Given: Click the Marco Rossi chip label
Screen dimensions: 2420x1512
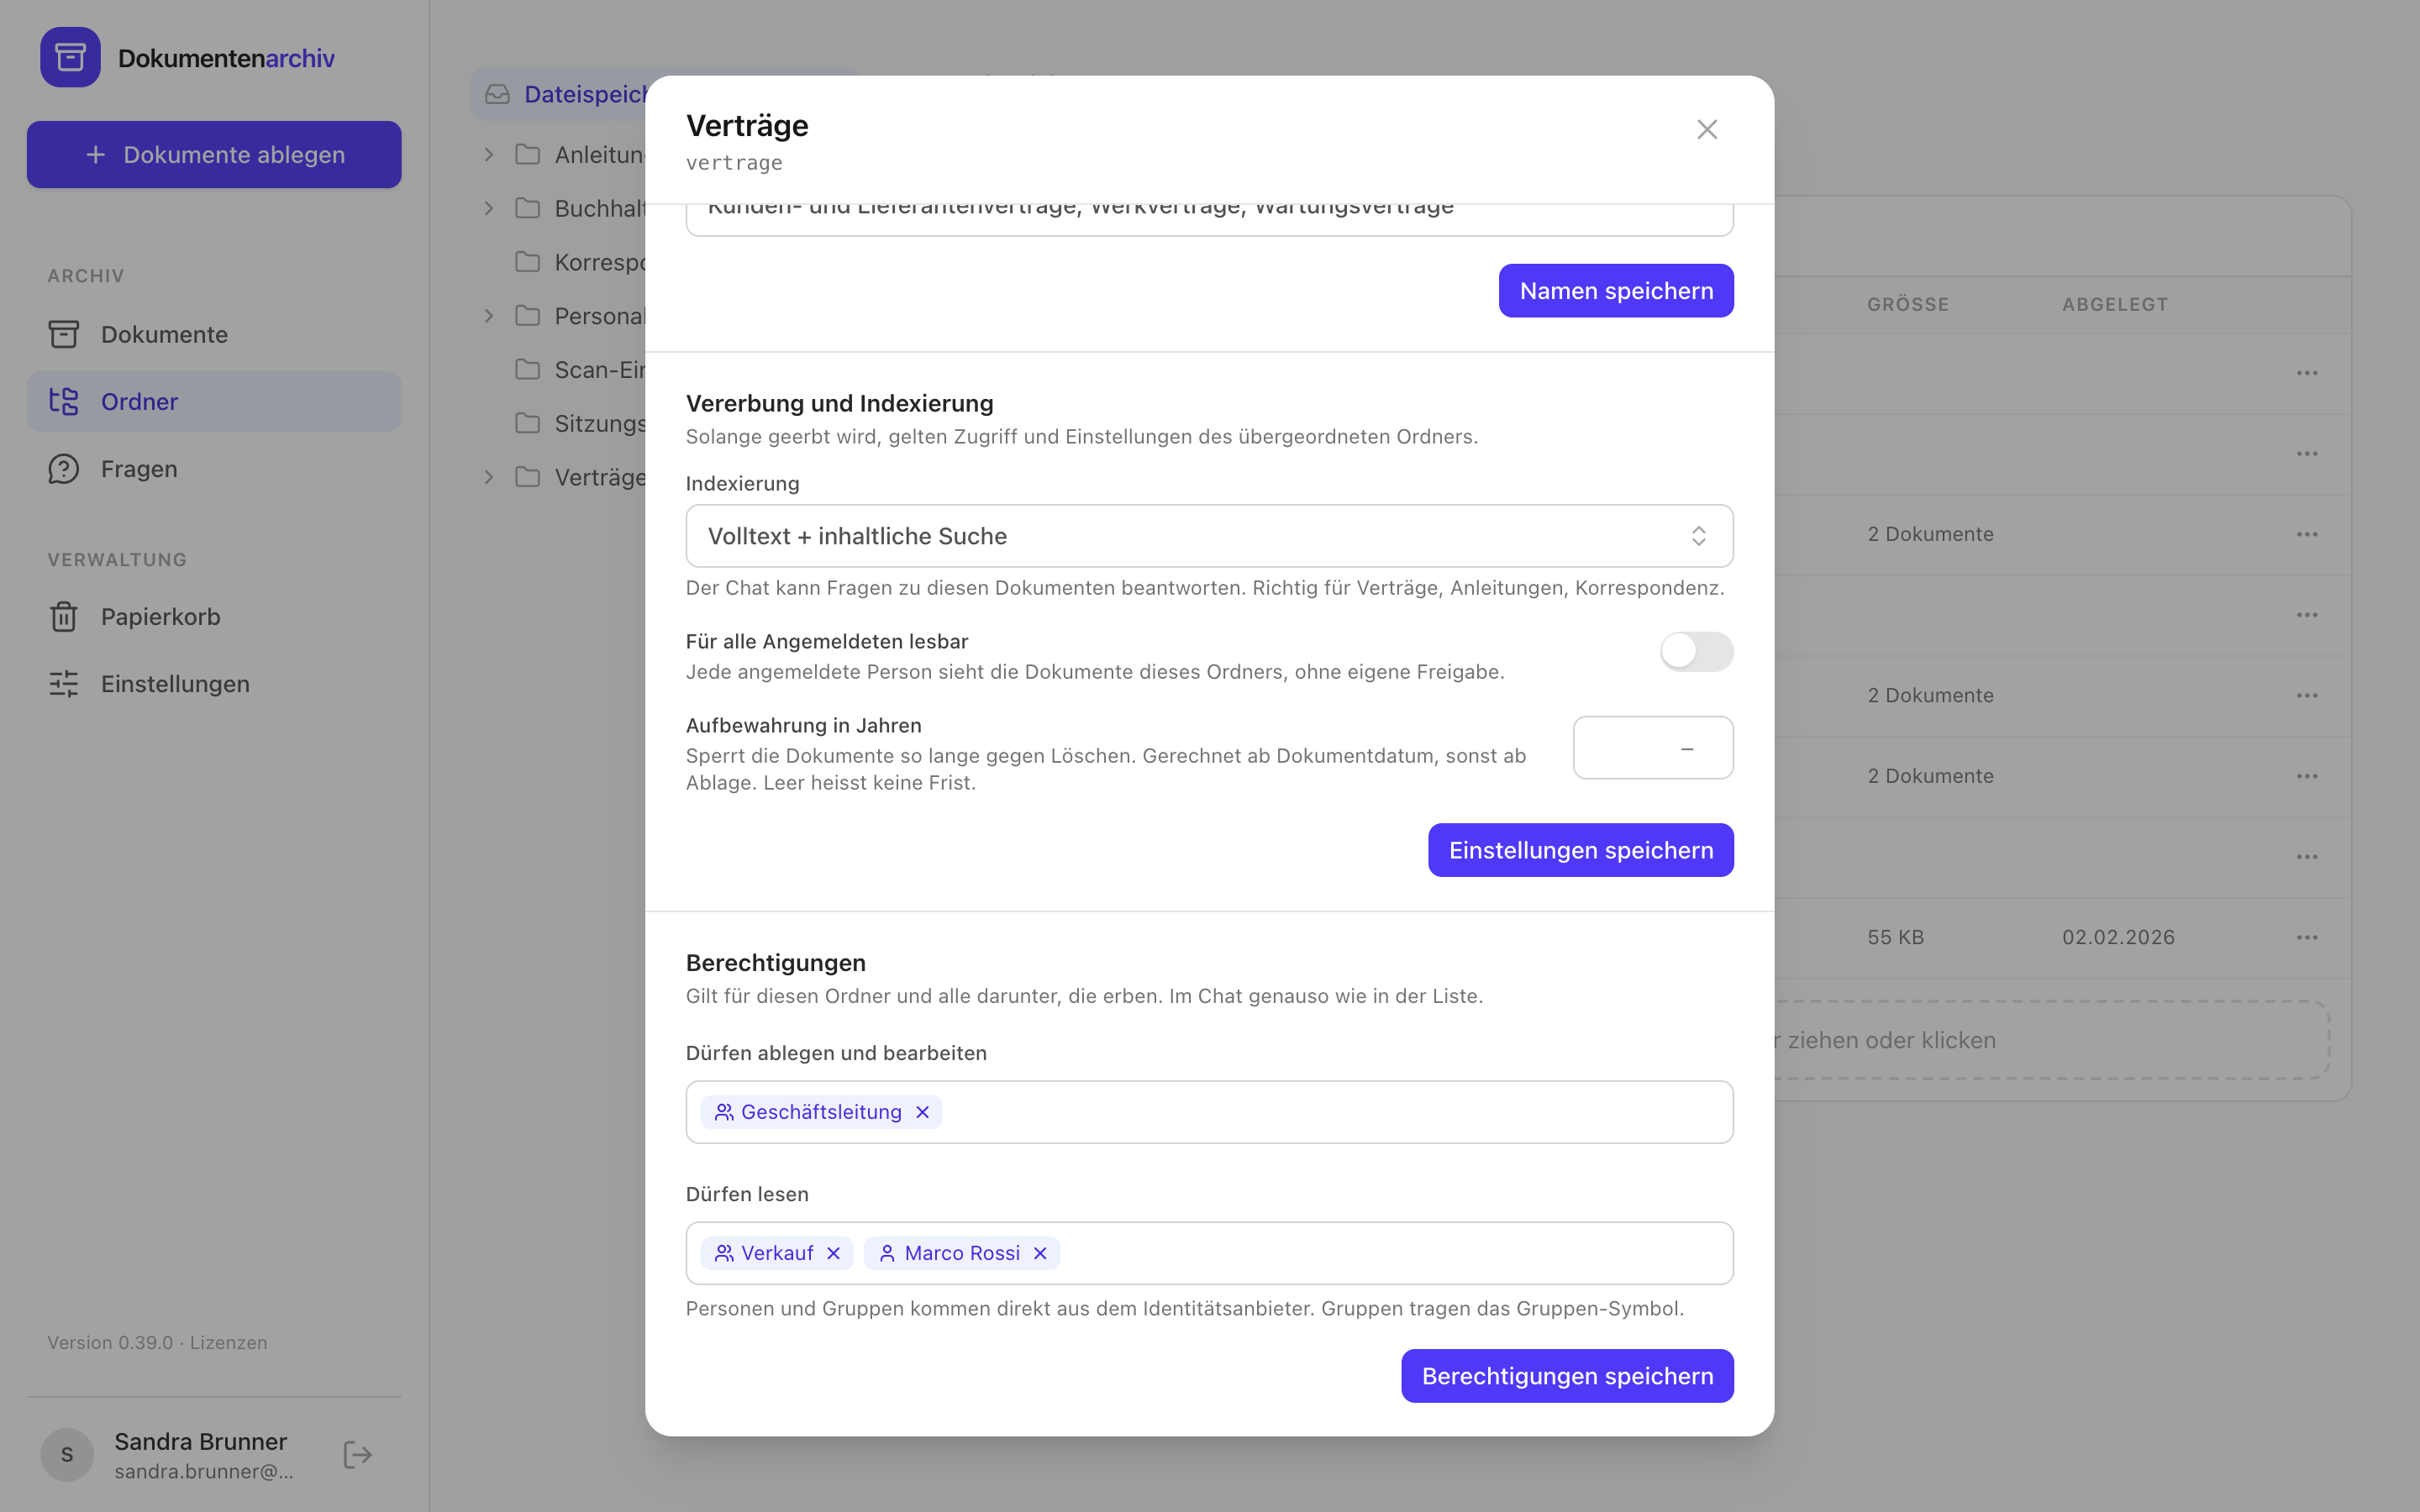Looking at the screenshot, I should (962, 1253).
